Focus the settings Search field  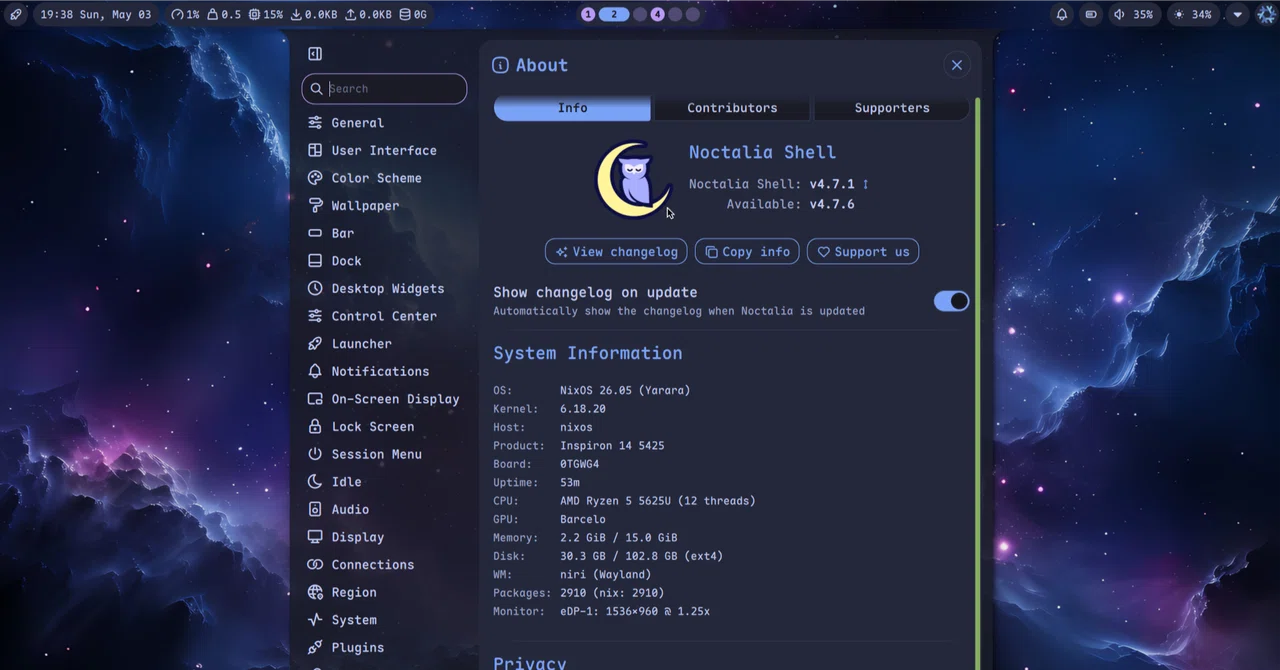(x=384, y=89)
